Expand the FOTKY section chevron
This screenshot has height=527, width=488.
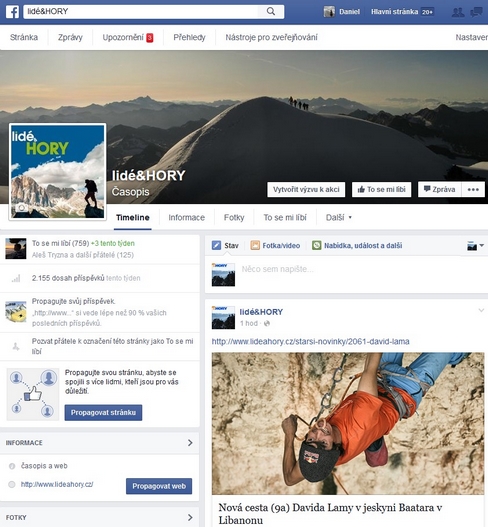190,517
